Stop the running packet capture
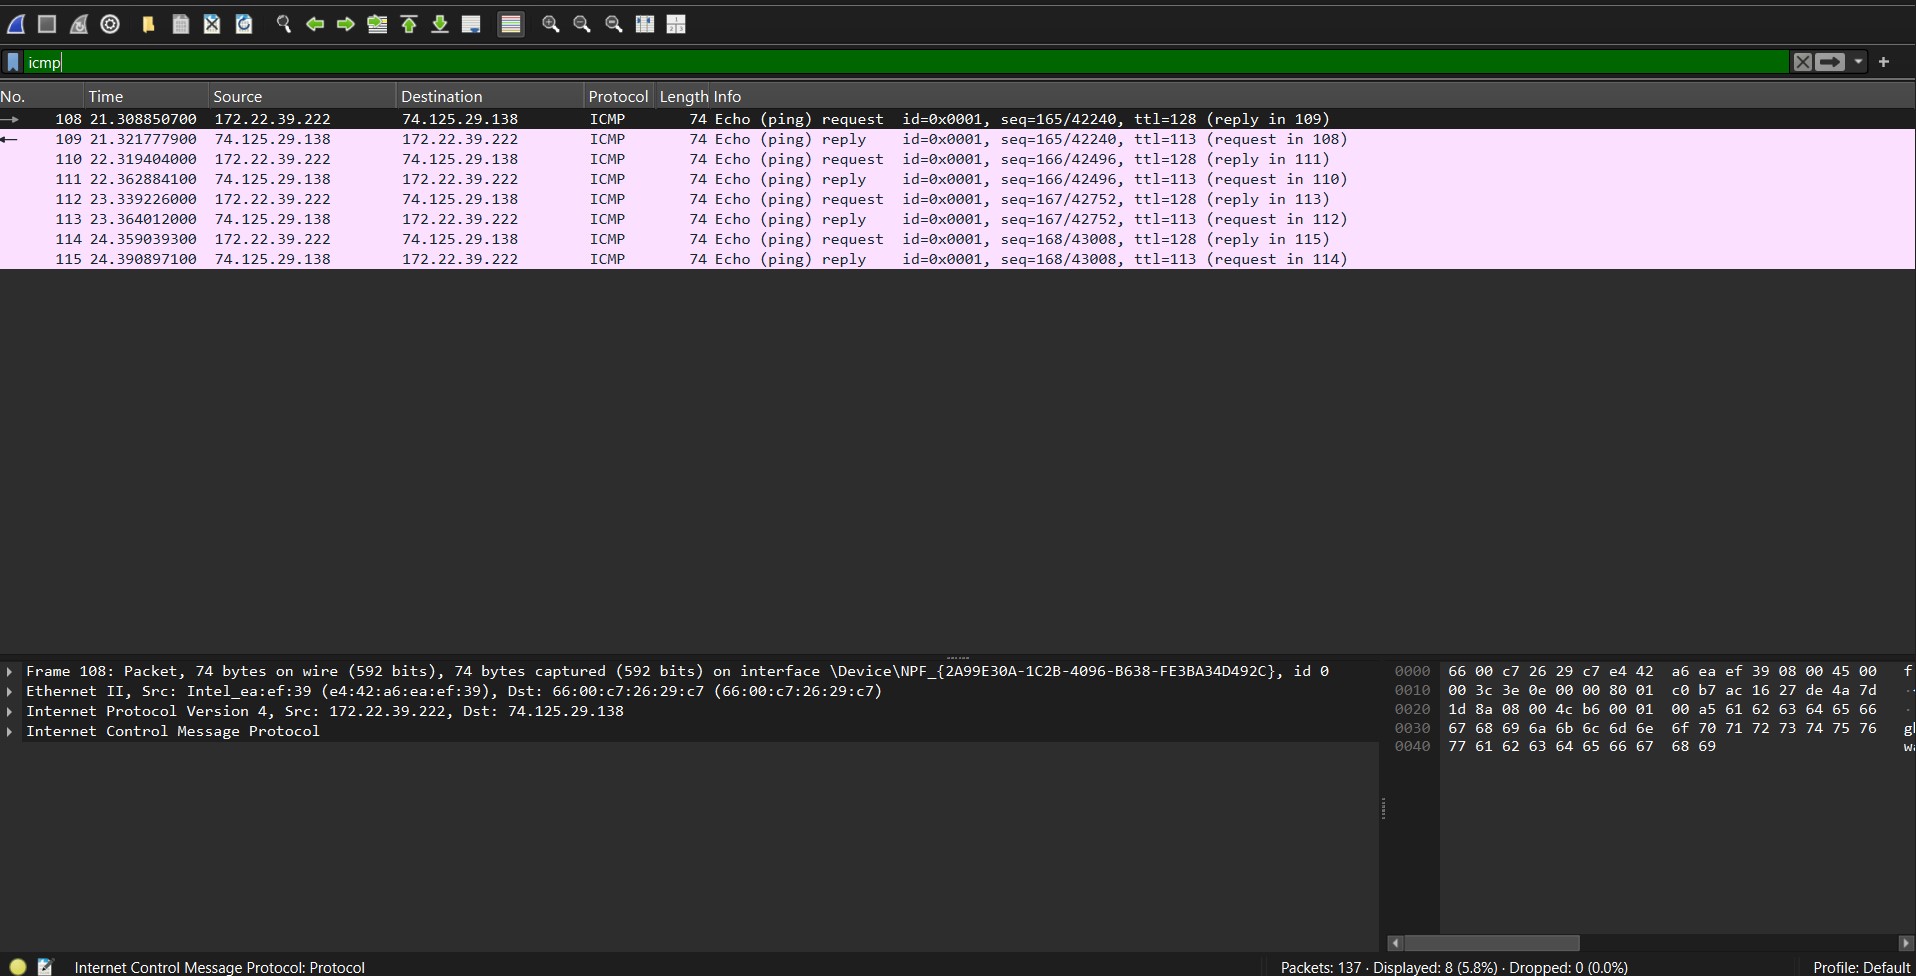 (x=46, y=24)
